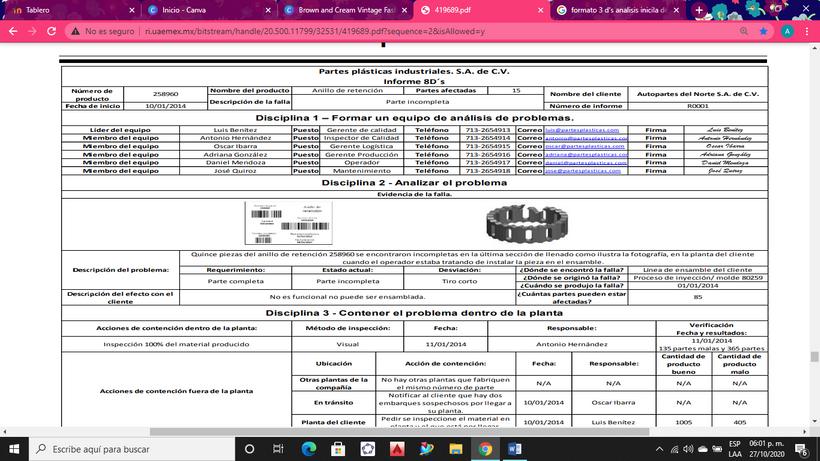Image resolution: width=820 pixels, height=461 pixels.
Task: Click the barcode label evidence image
Action: (289, 223)
